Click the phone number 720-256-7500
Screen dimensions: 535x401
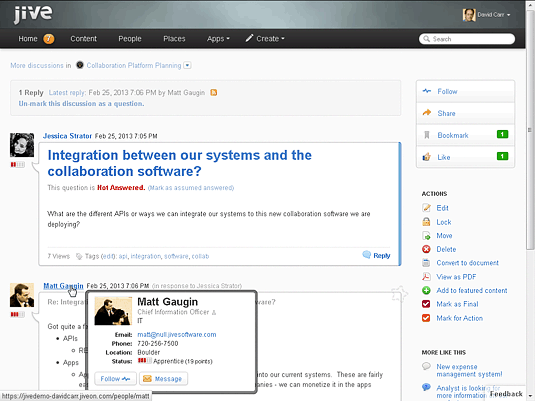point(158,343)
